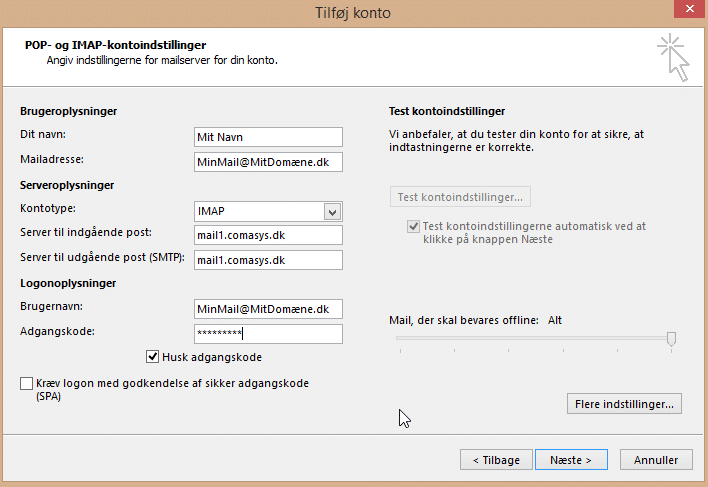Click the SMTP outgoing server field
Viewport: 708px width, 487px height.
(x=268, y=260)
